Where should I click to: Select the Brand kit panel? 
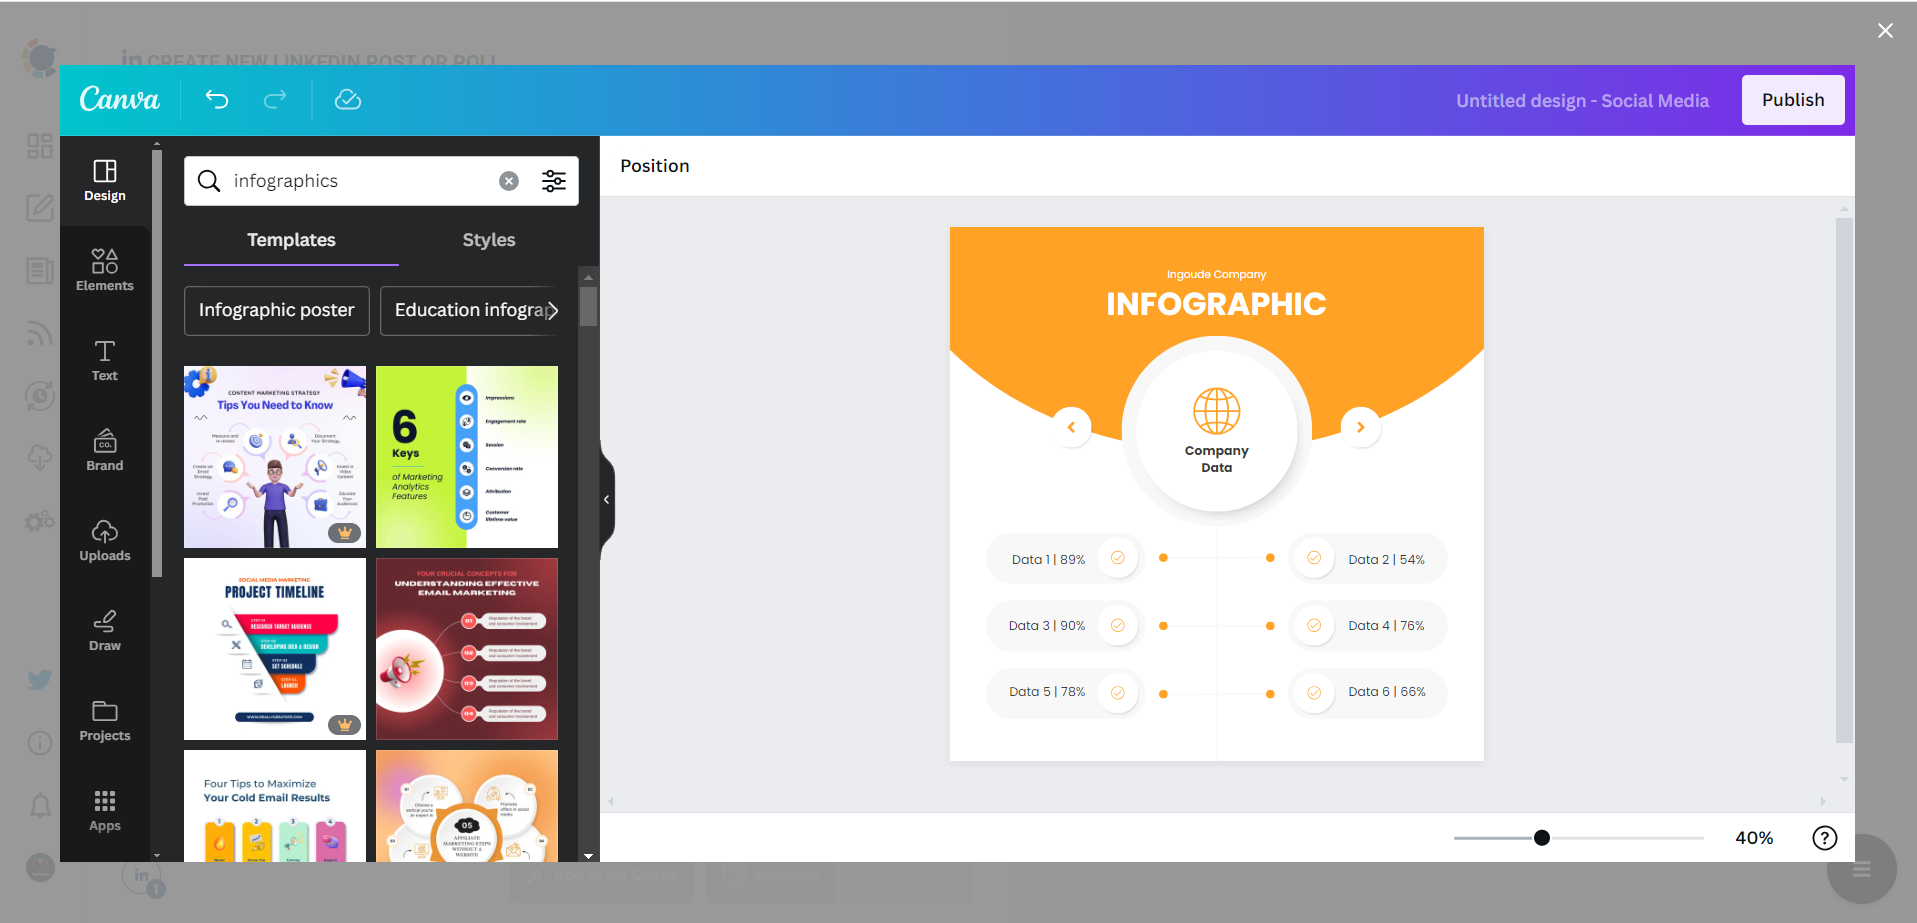click(x=104, y=450)
